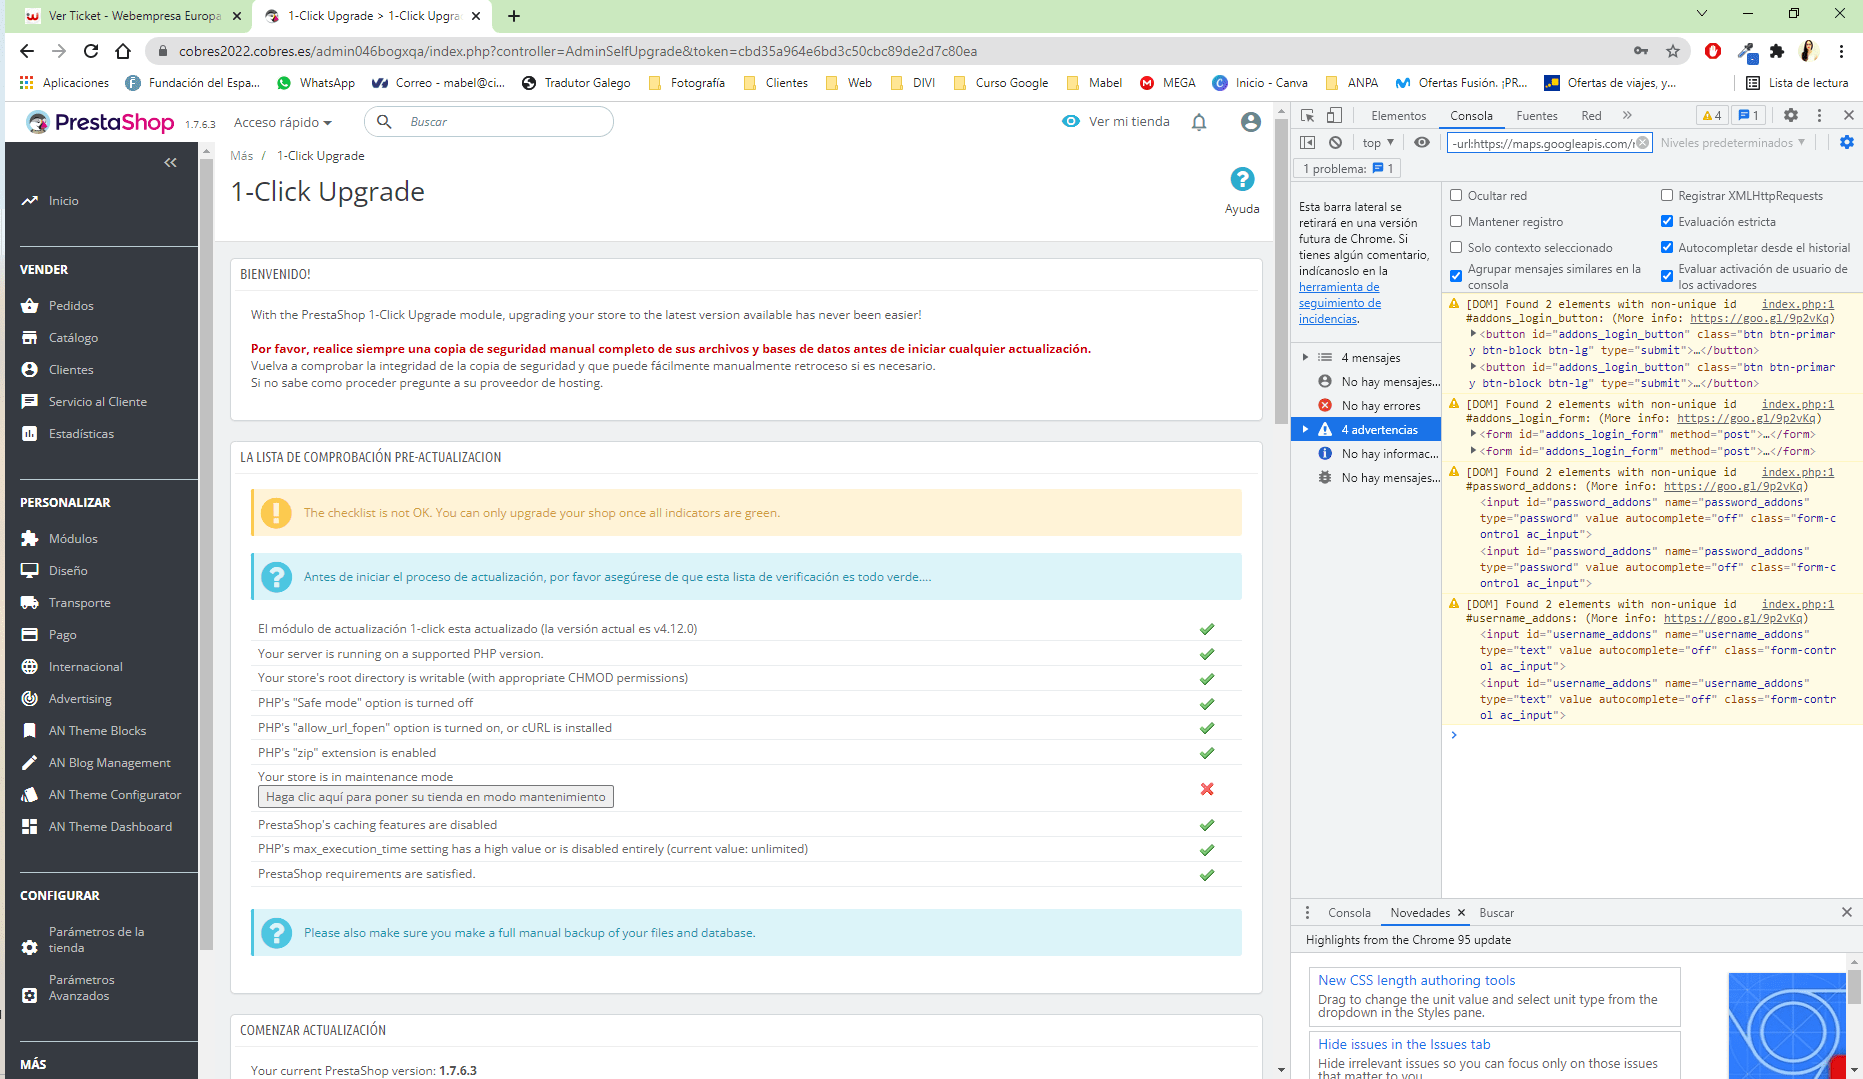Screen dimensions: 1863x1079
Task: Show more DevTools tabs chevron
Action: (x=1627, y=116)
